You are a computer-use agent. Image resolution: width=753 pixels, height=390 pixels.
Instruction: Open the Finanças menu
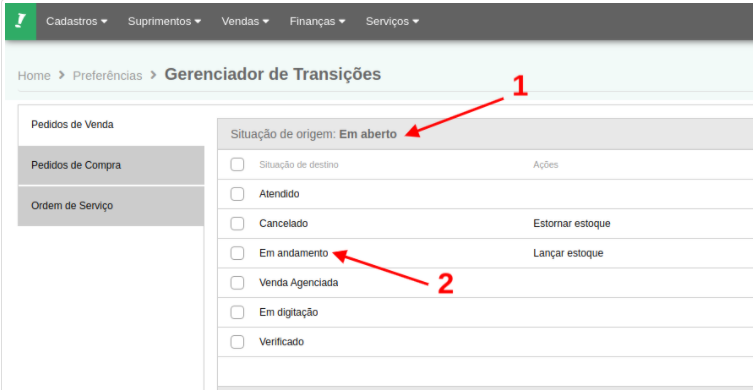pyautogui.click(x=317, y=21)
